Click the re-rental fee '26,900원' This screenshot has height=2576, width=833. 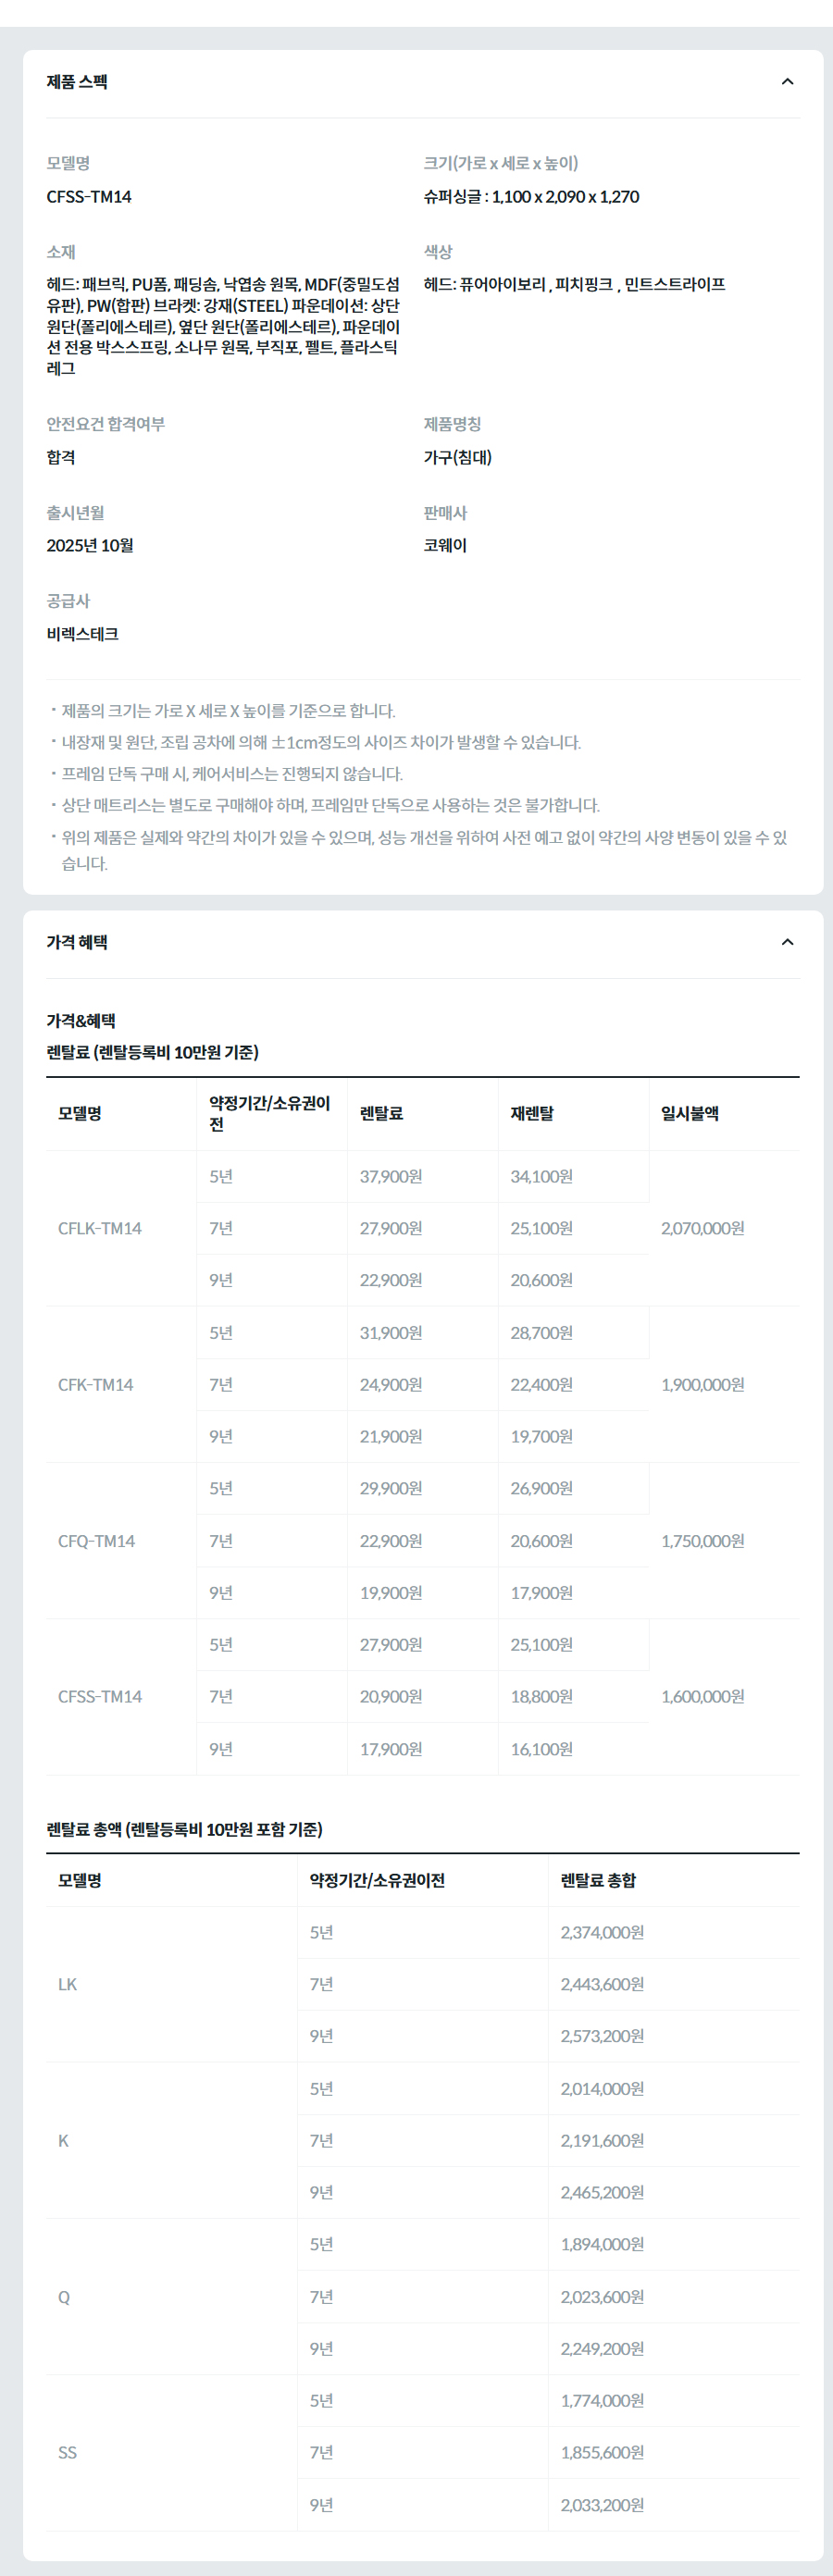541,1489
